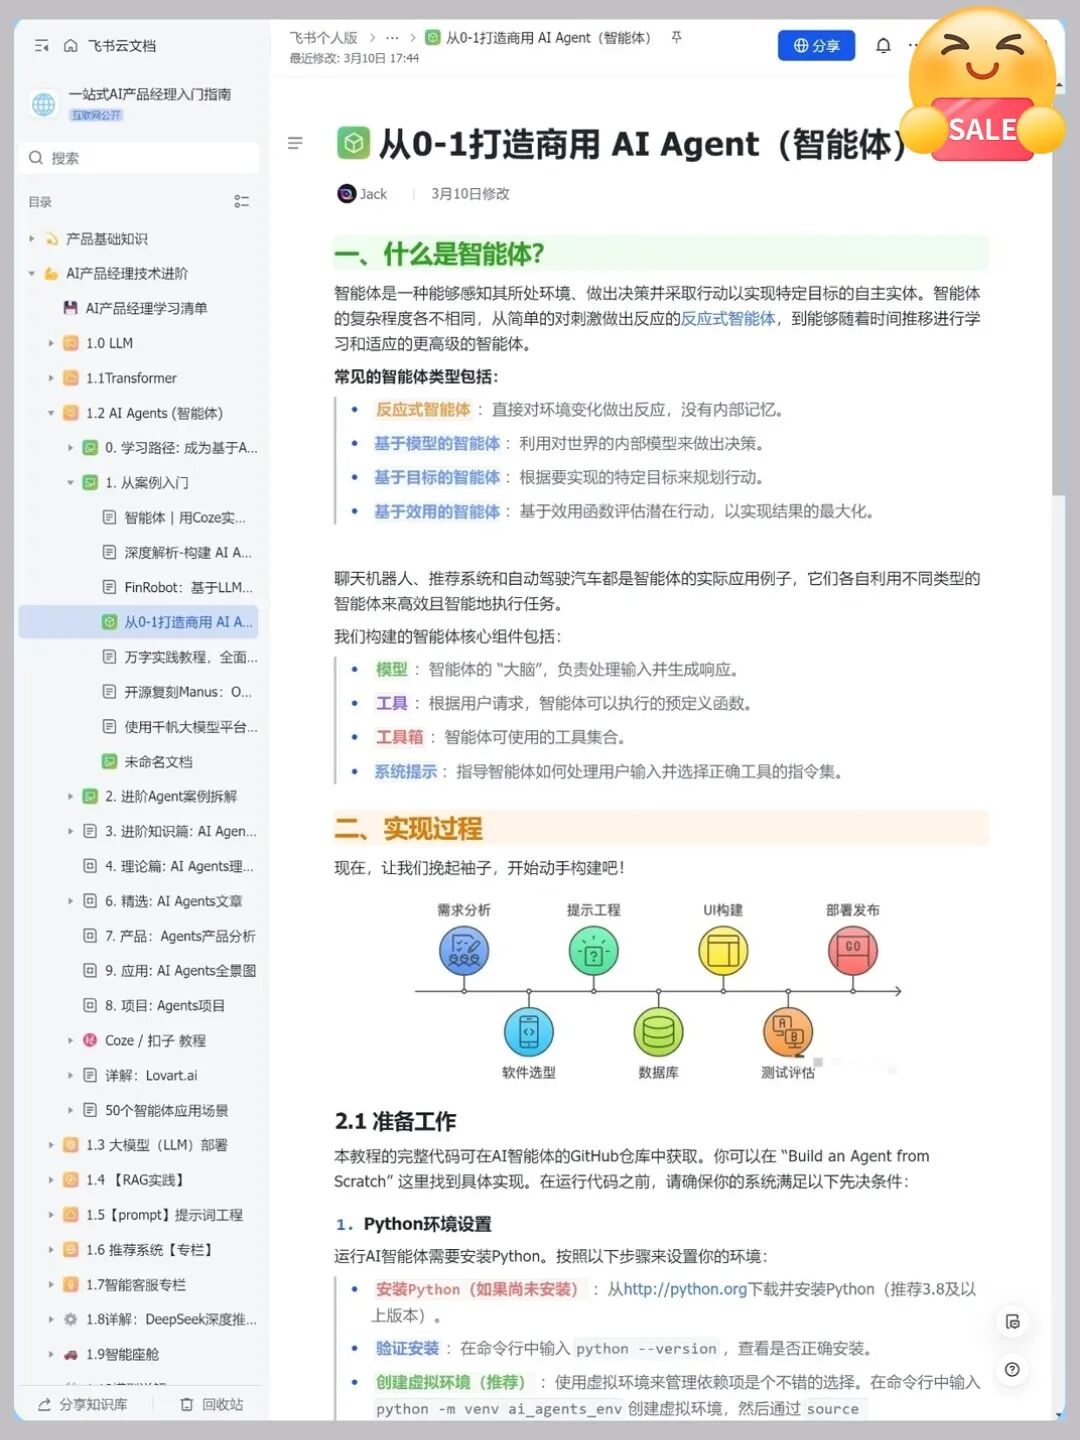
Task: Open the notifications bell icon
Action: click(x=883, y=46)
